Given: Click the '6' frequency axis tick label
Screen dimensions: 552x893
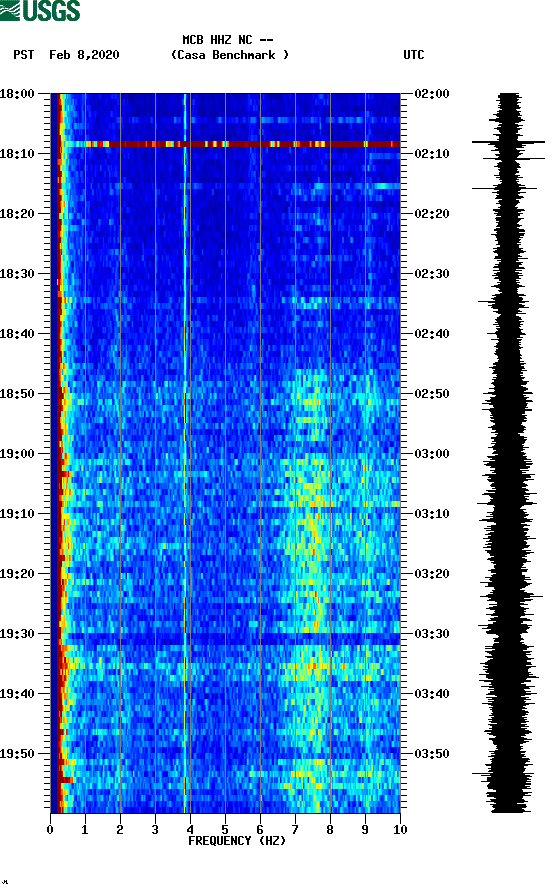Looking at the screenshot, I should [260, 830].
